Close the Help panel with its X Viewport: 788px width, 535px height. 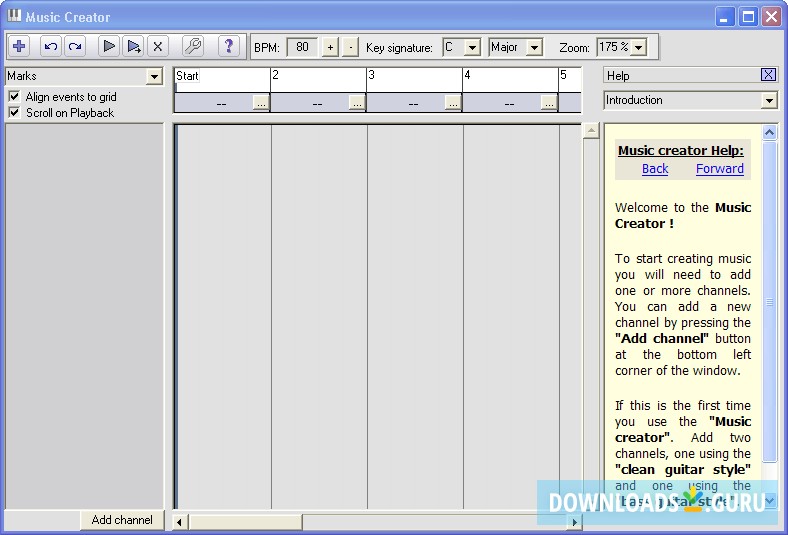[768, 75]
